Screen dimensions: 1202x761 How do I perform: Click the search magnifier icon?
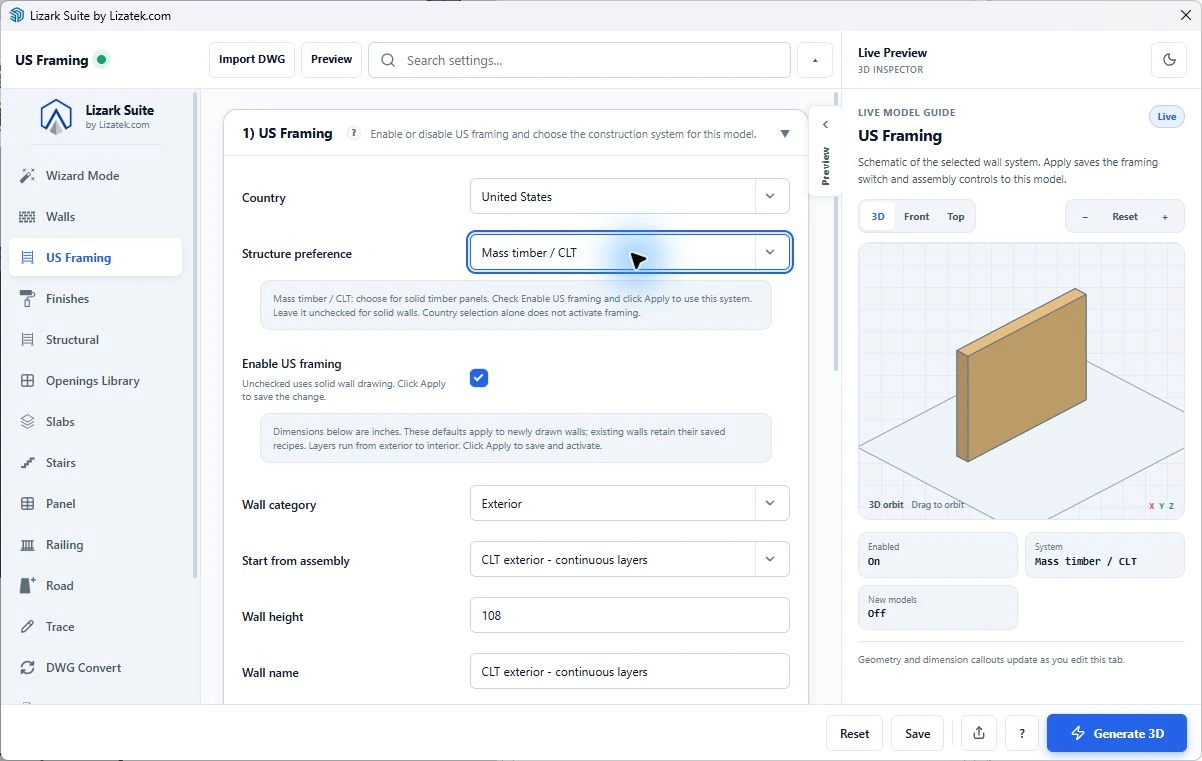(x=388, y=60)
